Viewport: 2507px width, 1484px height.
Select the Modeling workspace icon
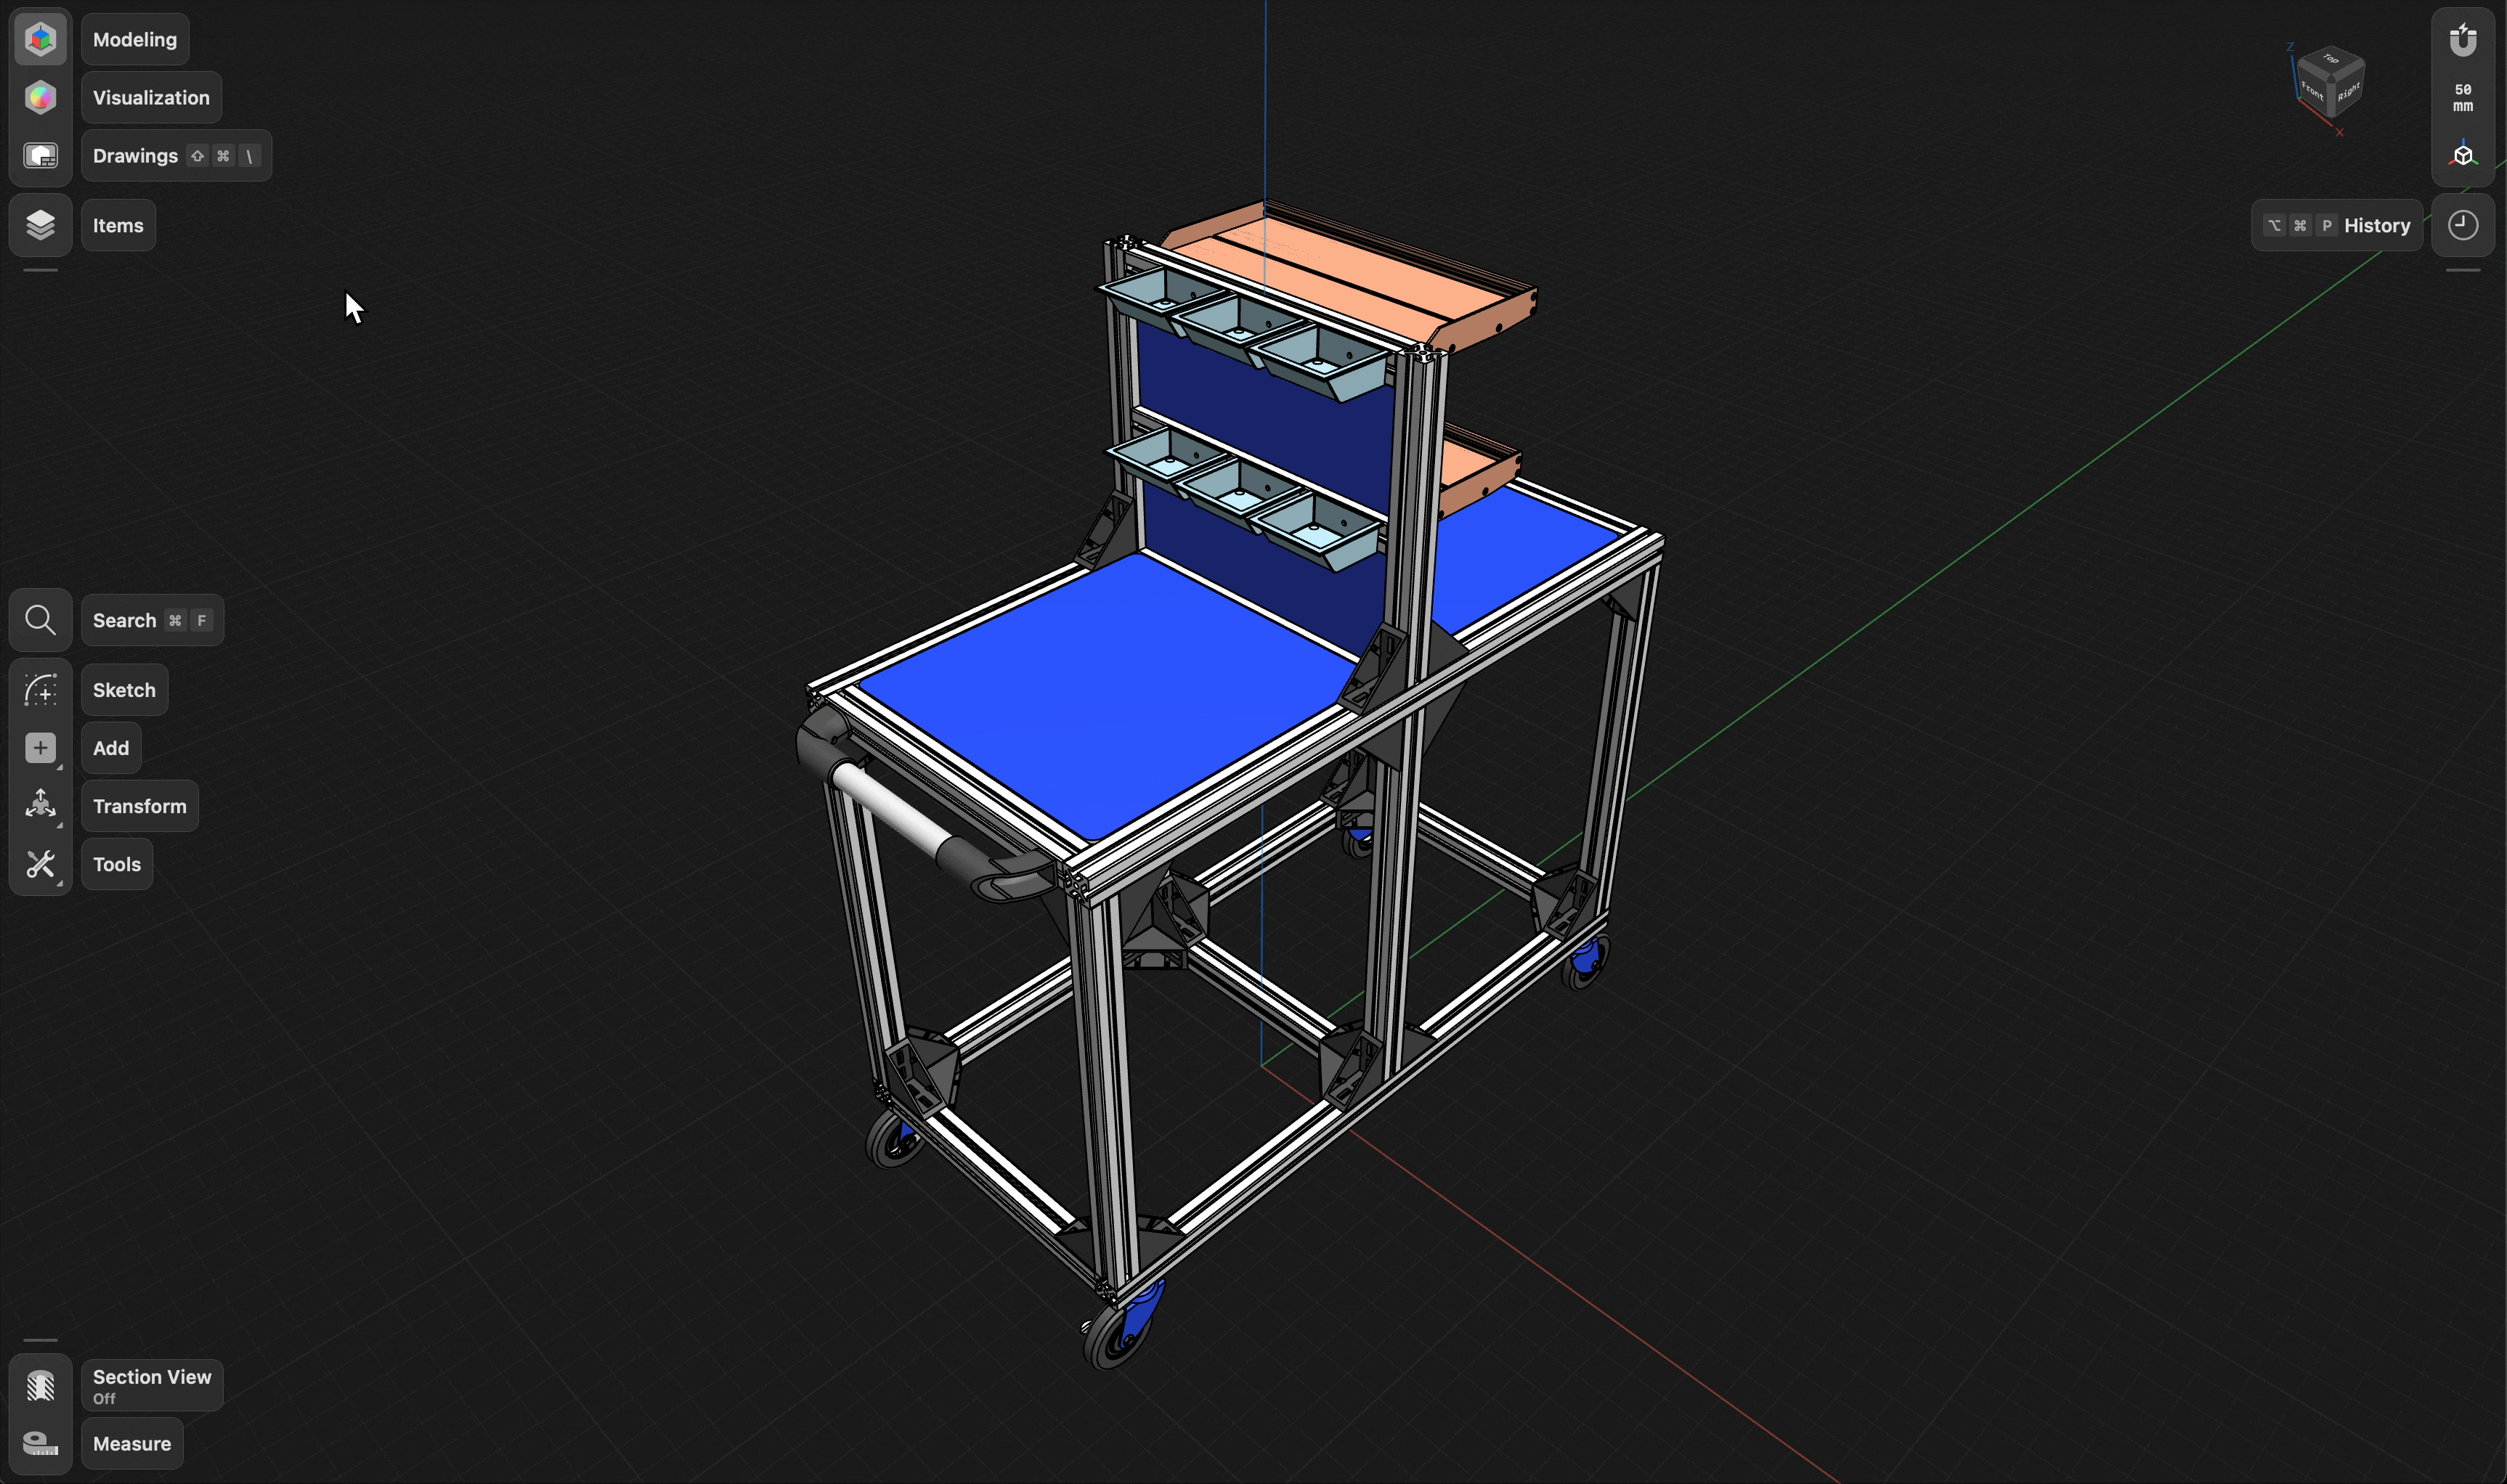coord(40,38)
